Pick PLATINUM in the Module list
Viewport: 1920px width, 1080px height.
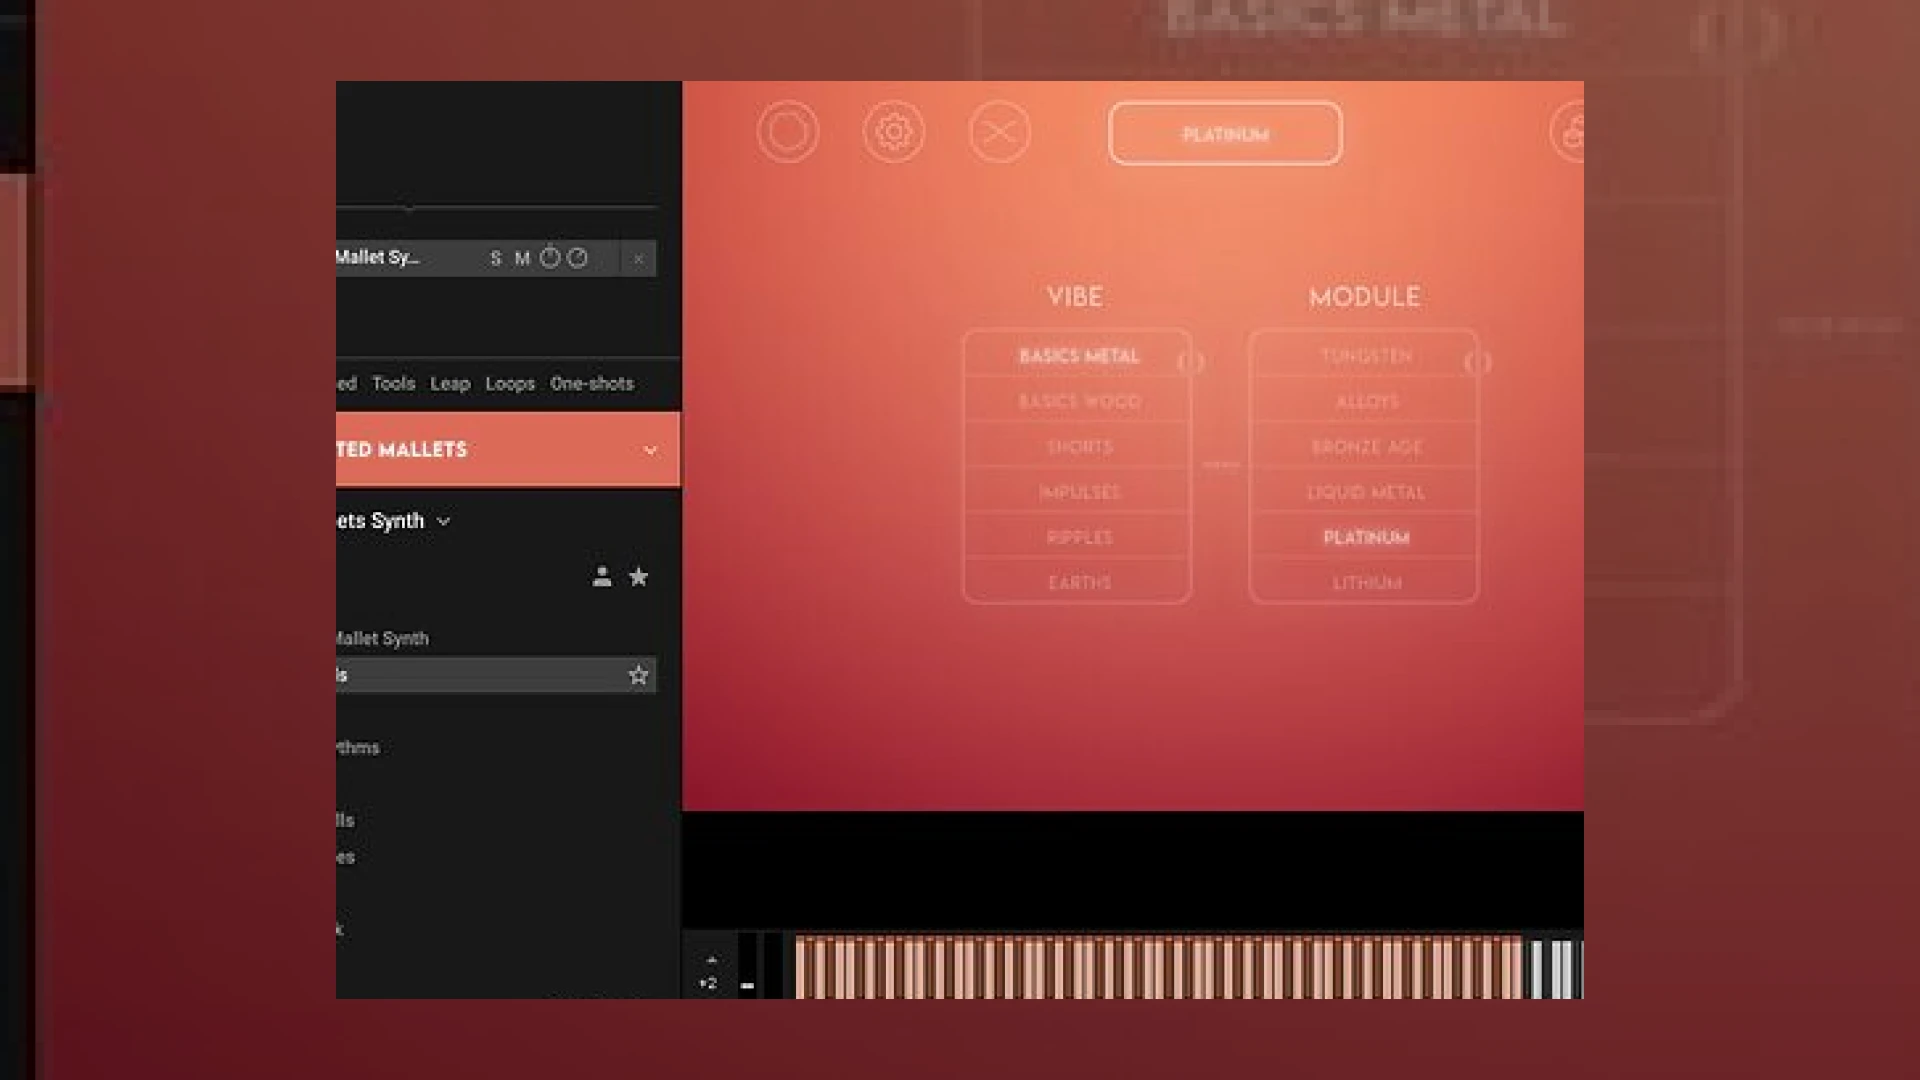(x=1365, y=537)
